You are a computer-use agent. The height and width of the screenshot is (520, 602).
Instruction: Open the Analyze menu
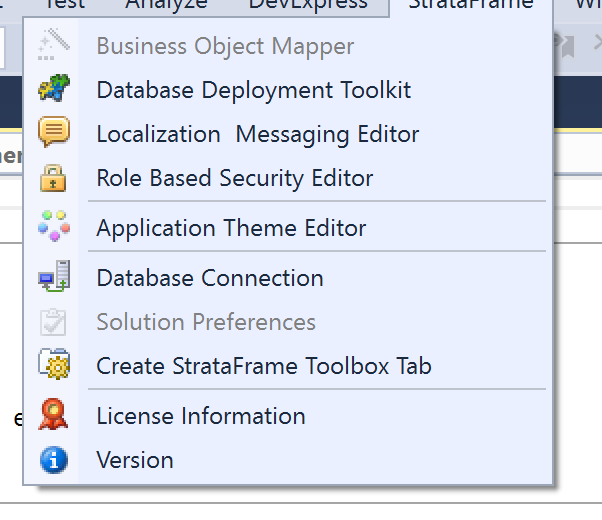click(x=166, y=5)
